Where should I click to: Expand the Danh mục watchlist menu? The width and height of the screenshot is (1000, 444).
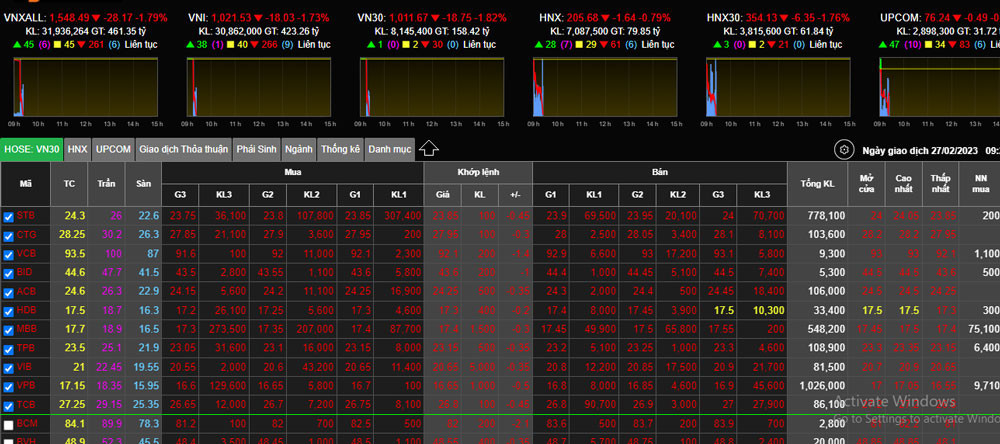click(x=389, y=149)
